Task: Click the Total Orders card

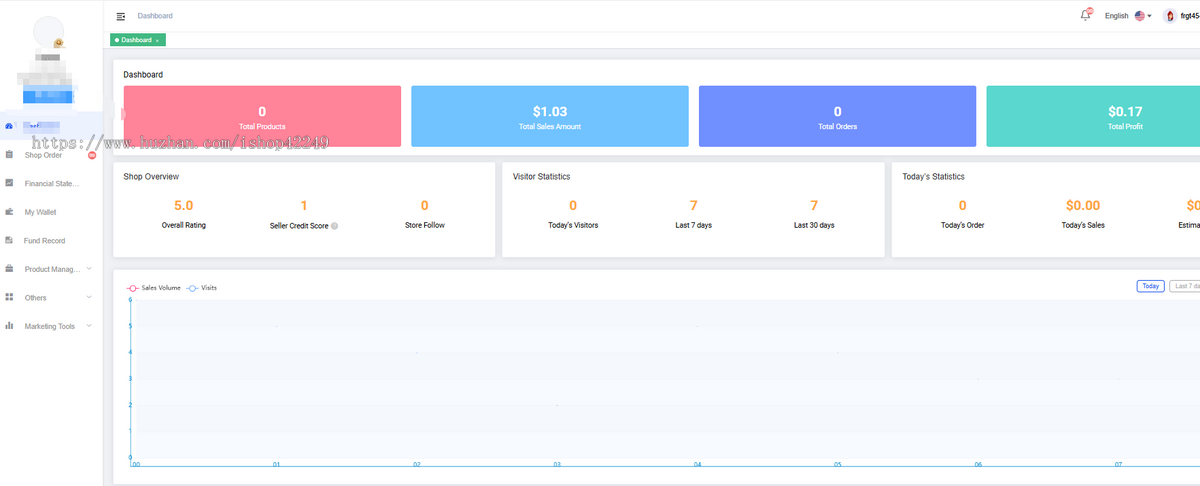Action: (837, 116)
